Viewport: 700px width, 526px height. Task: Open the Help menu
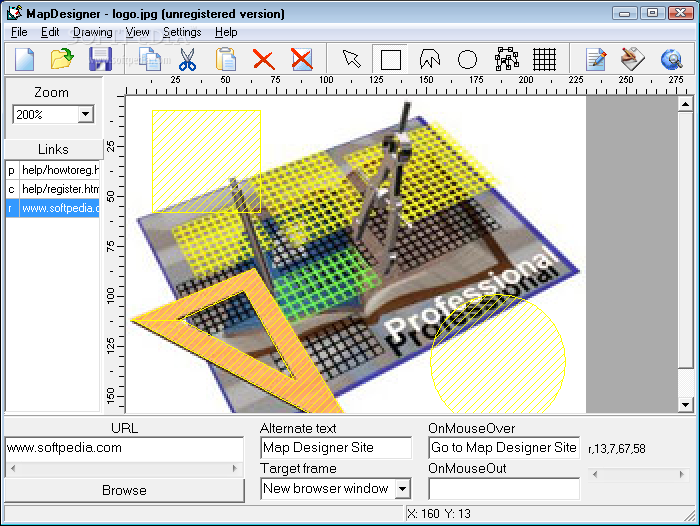coord(226,32)
